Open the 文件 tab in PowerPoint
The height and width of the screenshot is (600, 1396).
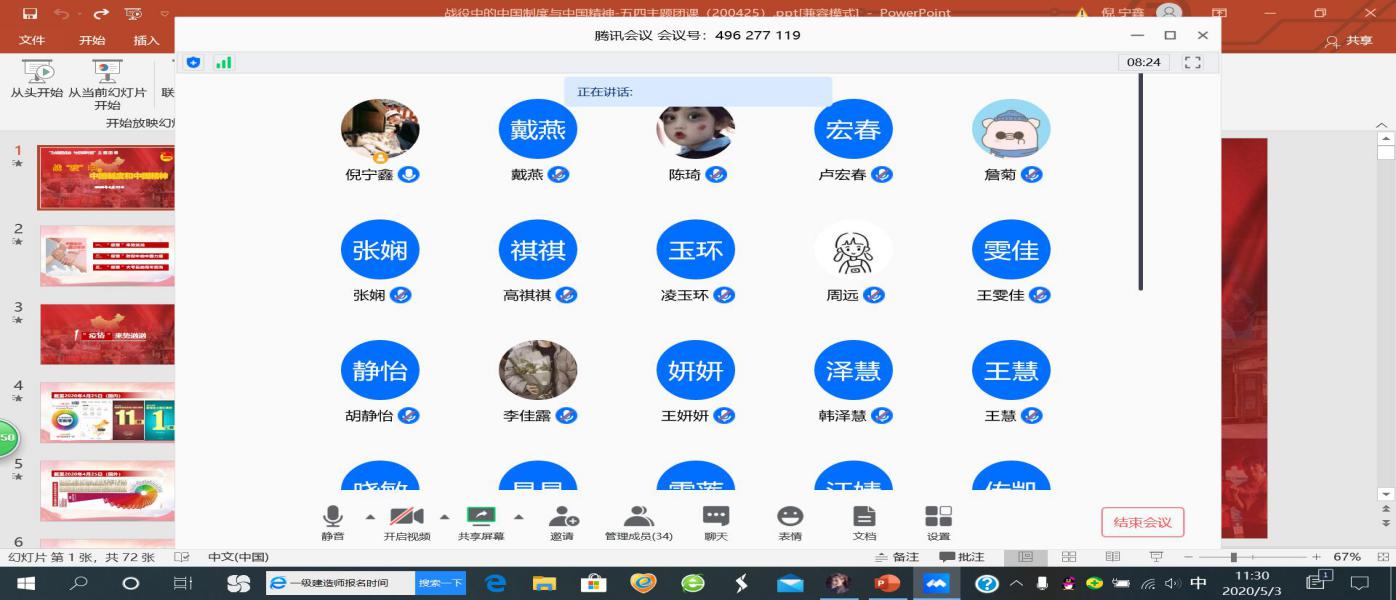click(31, 40)
